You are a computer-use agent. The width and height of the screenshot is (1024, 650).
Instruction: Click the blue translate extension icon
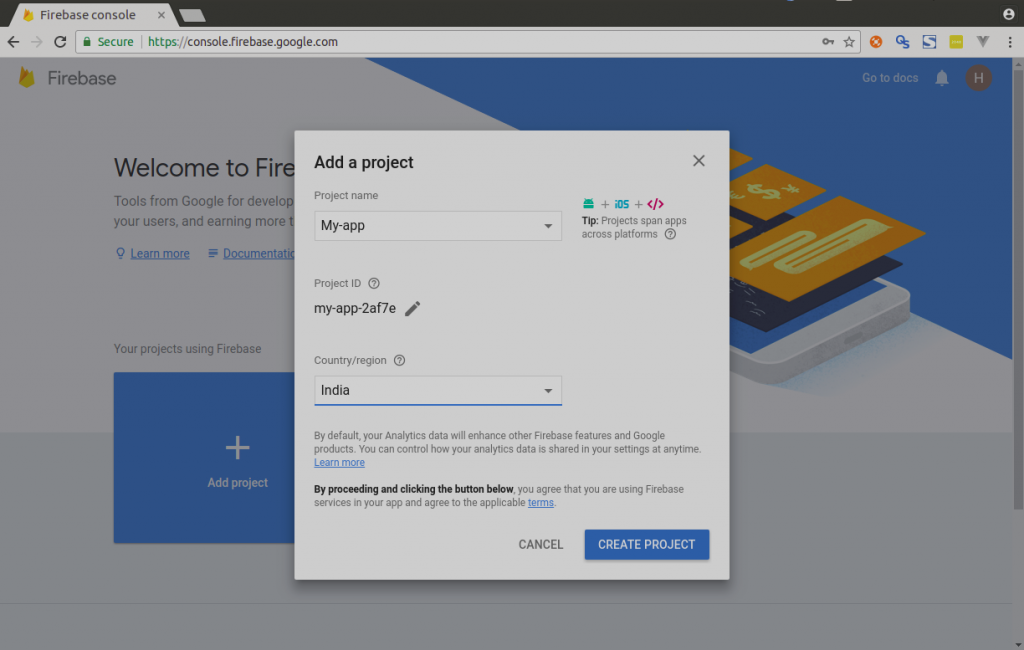coord(903,42)
